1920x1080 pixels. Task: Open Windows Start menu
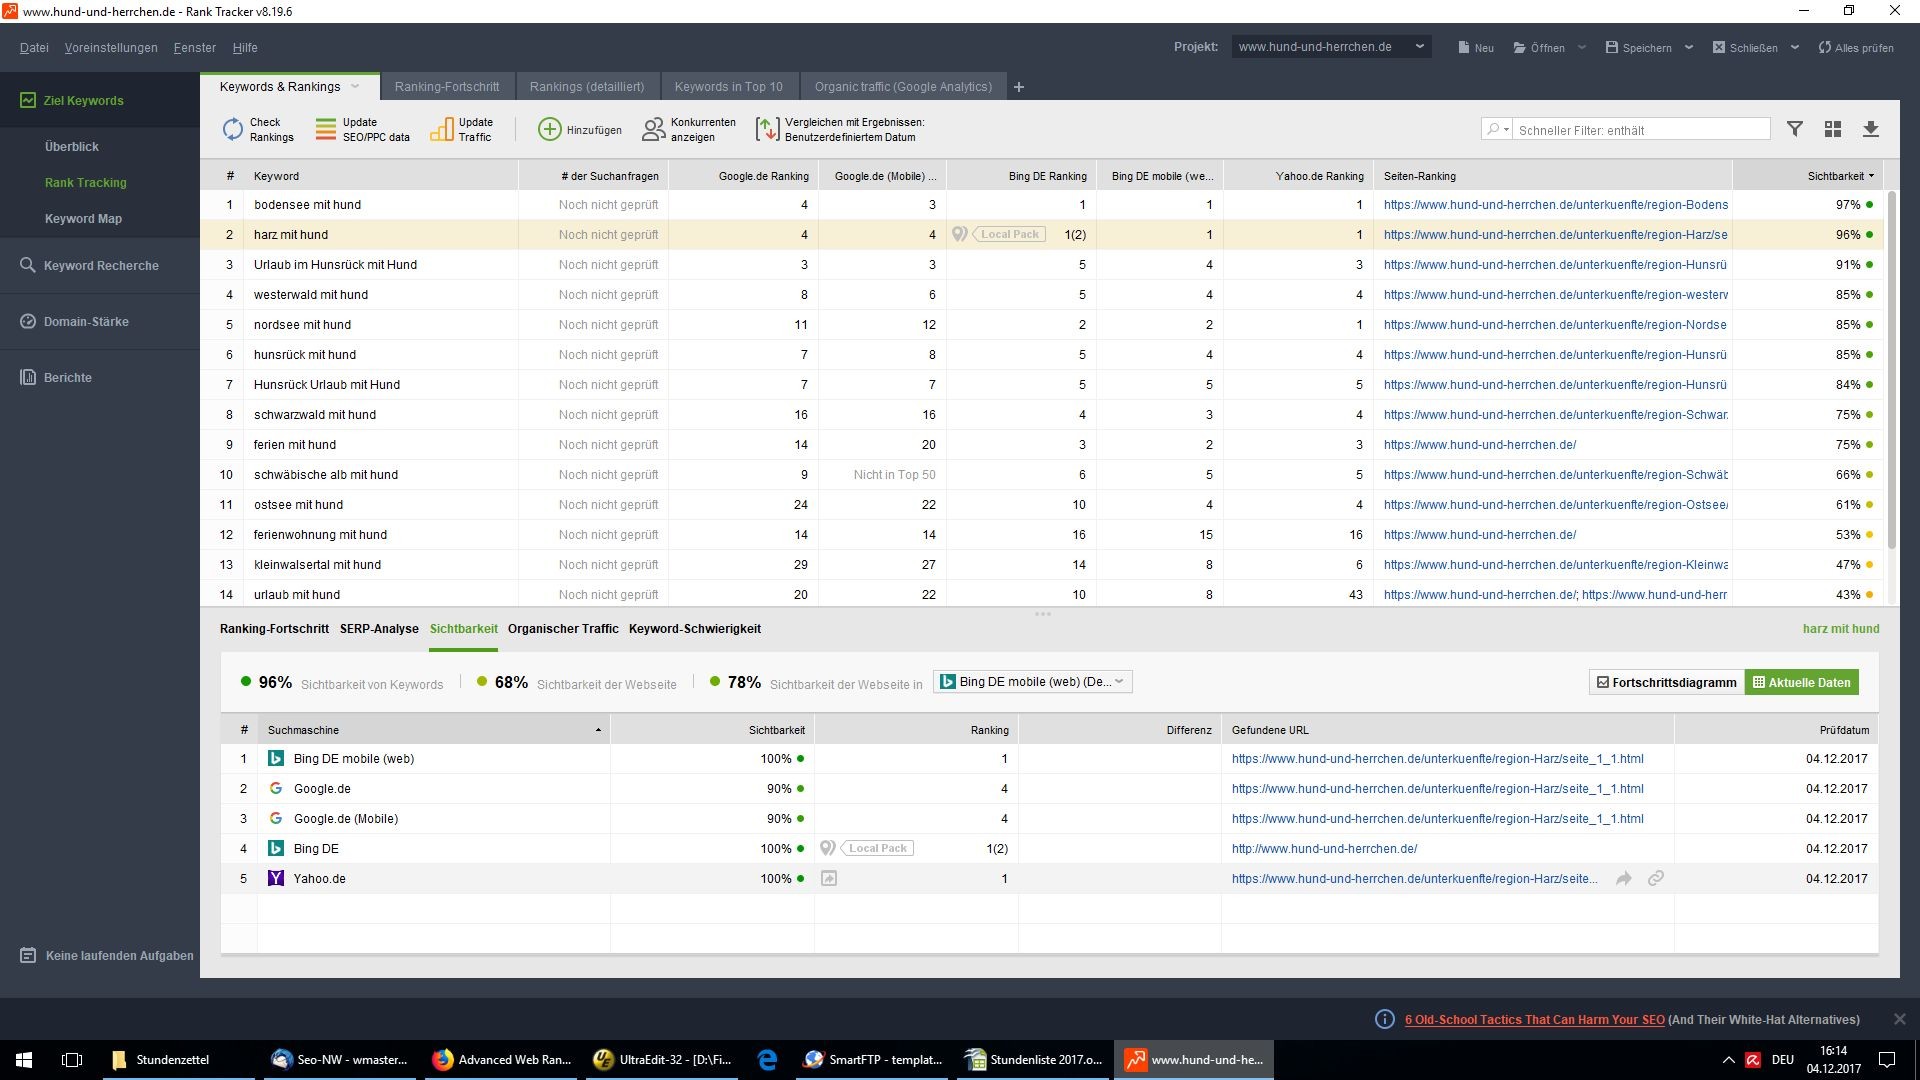[x=24, y=1060]
